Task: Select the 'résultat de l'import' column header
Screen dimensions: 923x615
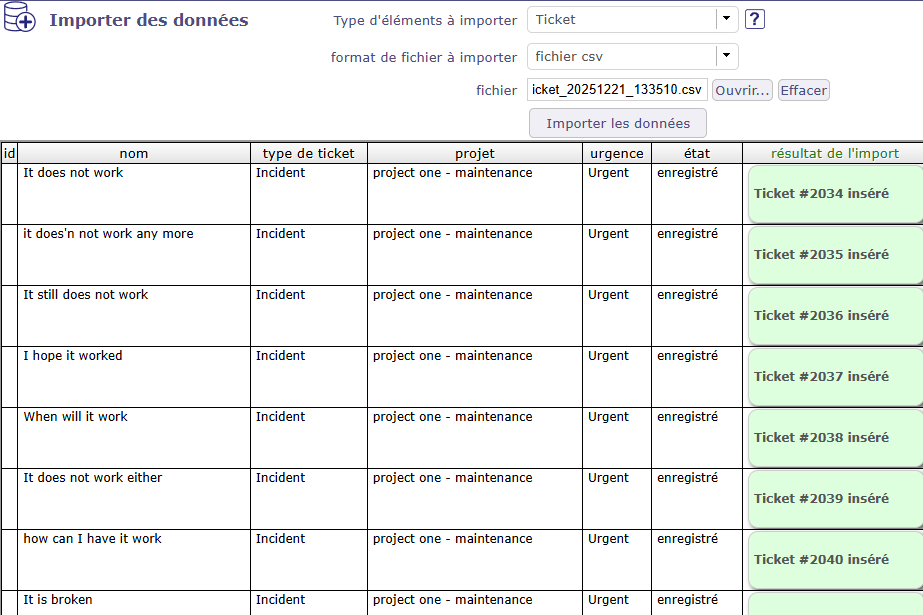Action: click(x=834, y=153)
